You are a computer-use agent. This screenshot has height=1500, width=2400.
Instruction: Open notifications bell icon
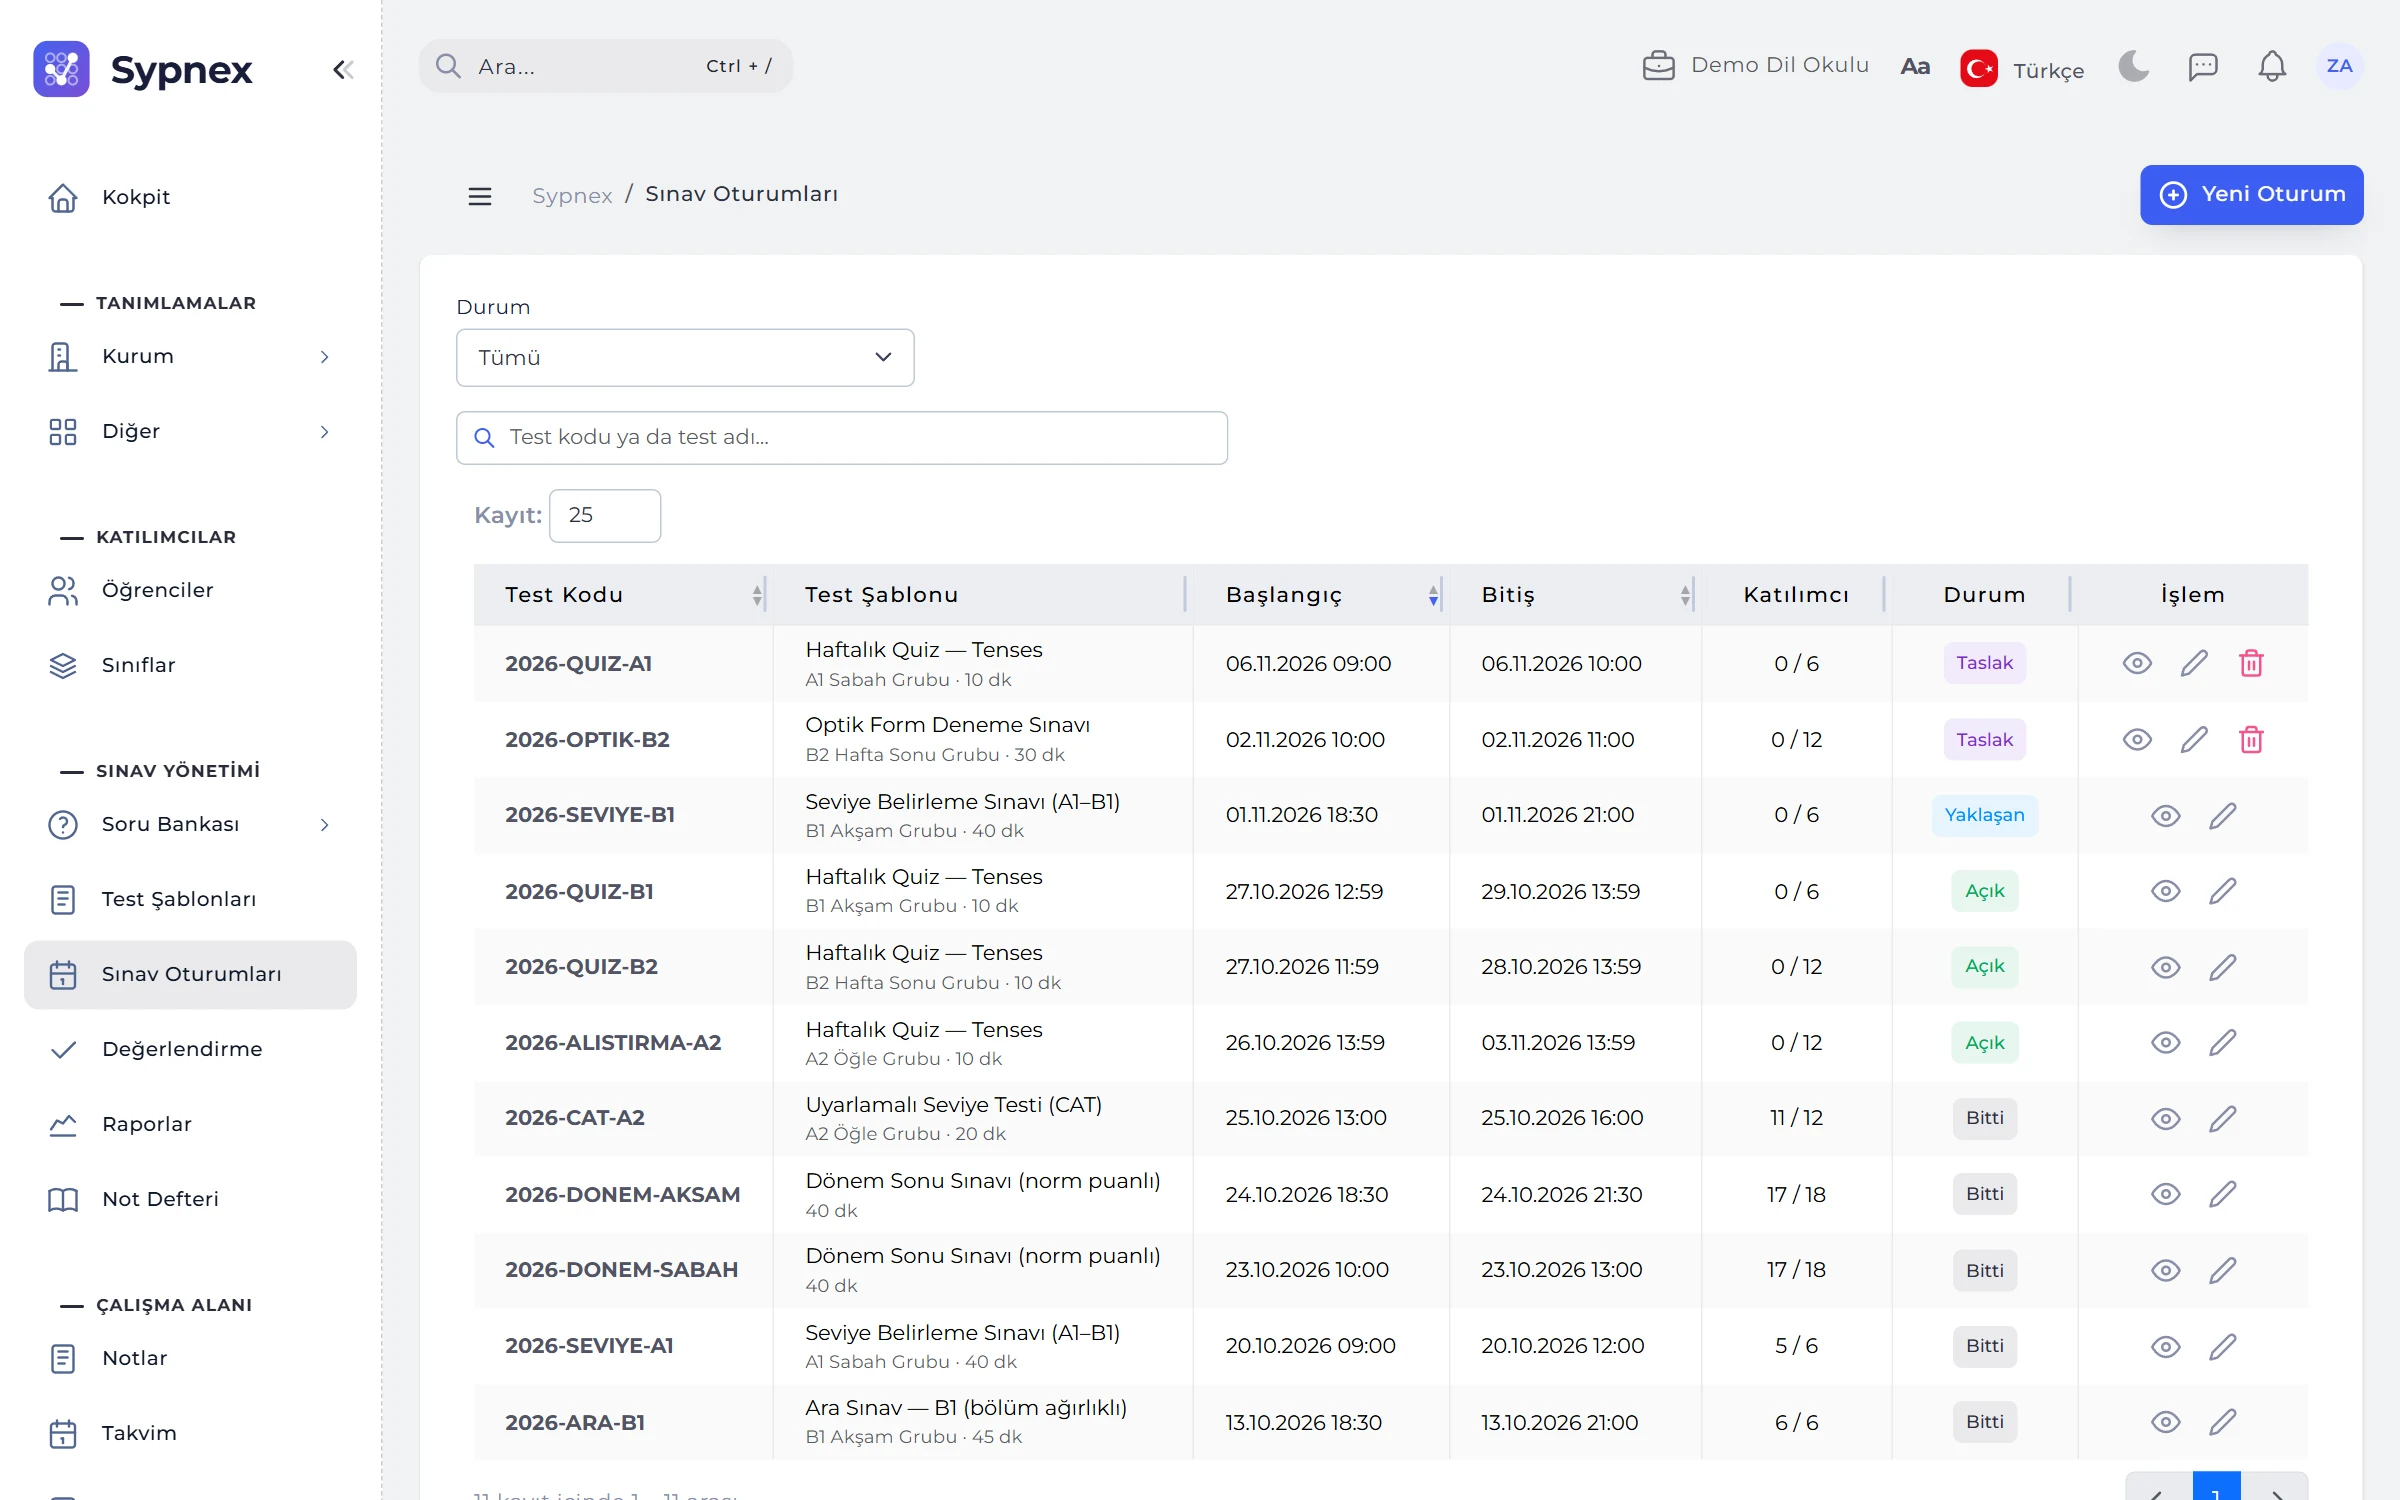[x=2272, y=66]
